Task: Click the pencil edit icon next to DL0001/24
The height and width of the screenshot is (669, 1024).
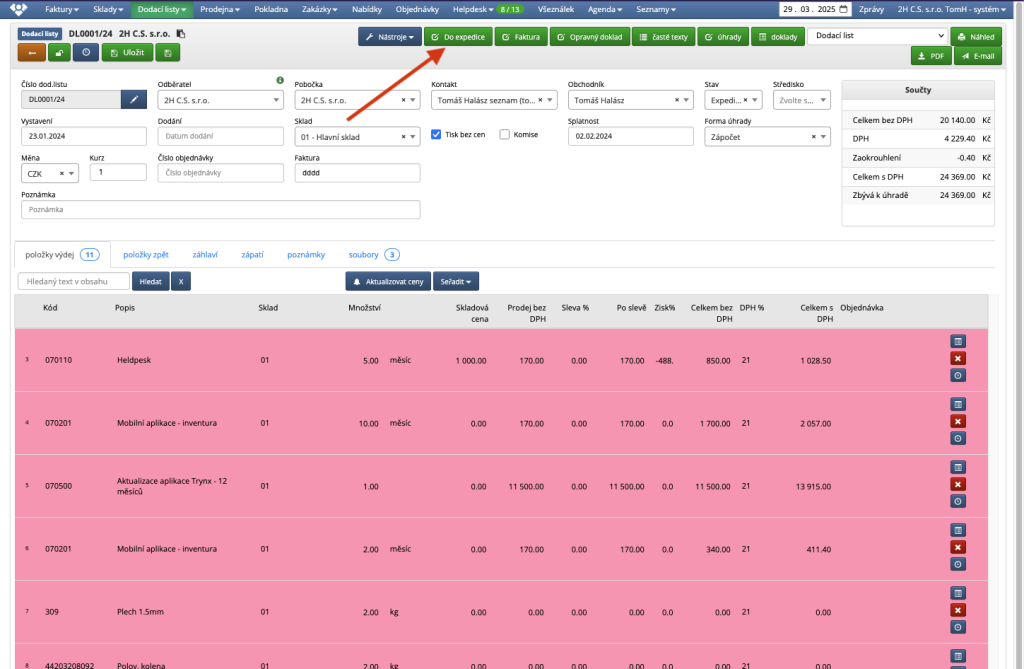Action: pos(134,99)
